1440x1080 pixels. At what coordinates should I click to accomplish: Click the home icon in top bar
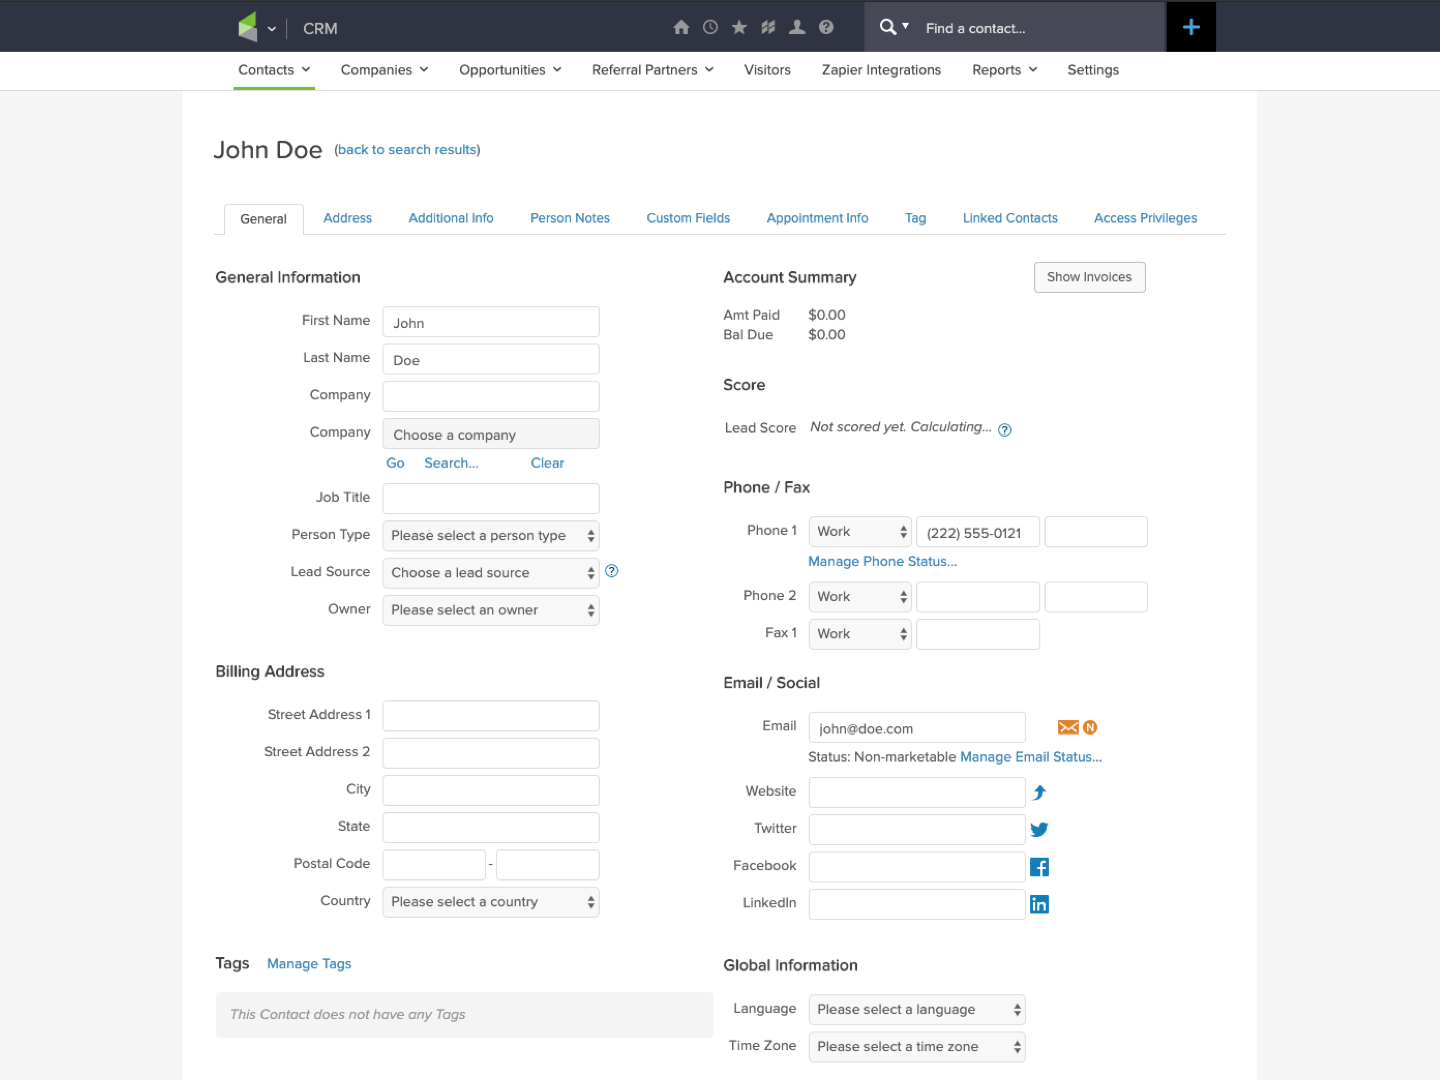click(681, 28)
